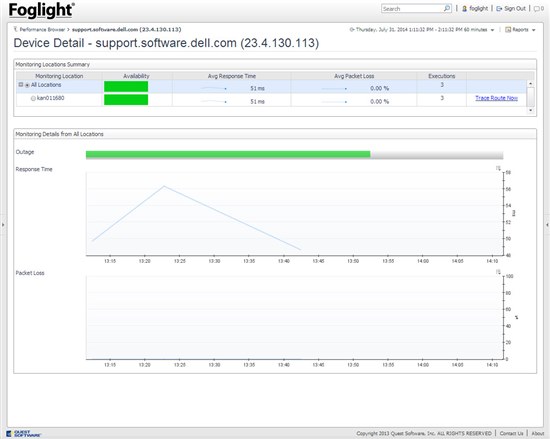550x439 pixels.
Task: Open the time range dropdown arrow
Action: click(492, 30)
